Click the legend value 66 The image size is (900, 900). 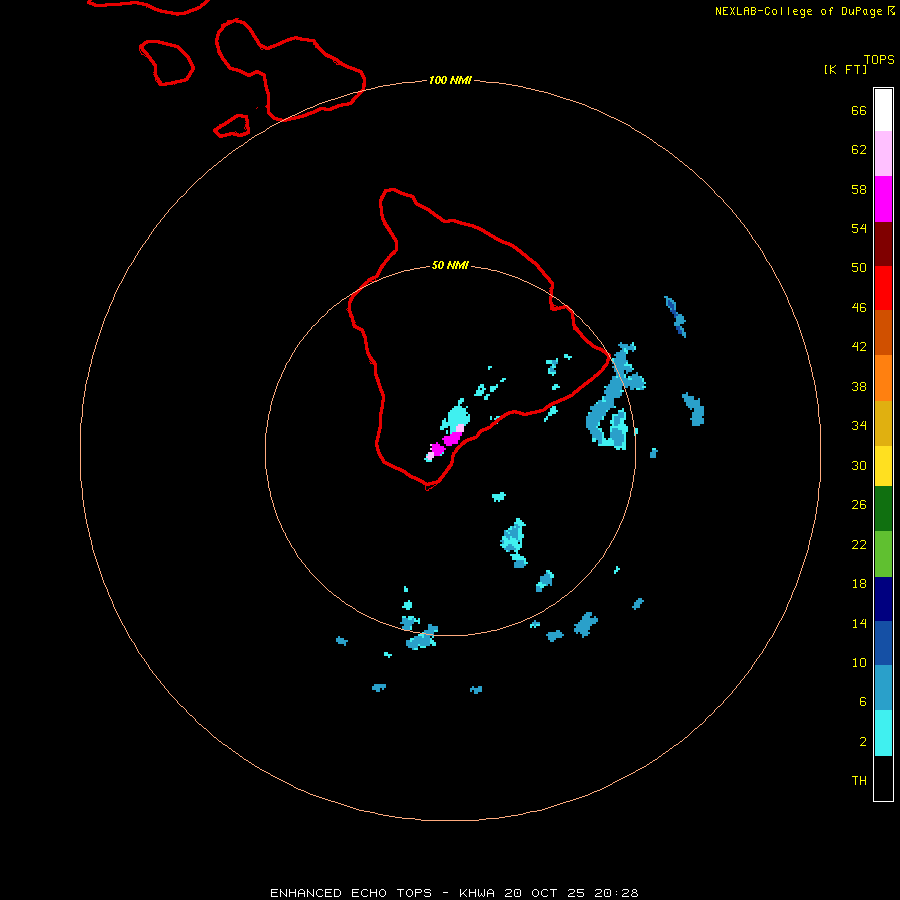click(859, 110)
